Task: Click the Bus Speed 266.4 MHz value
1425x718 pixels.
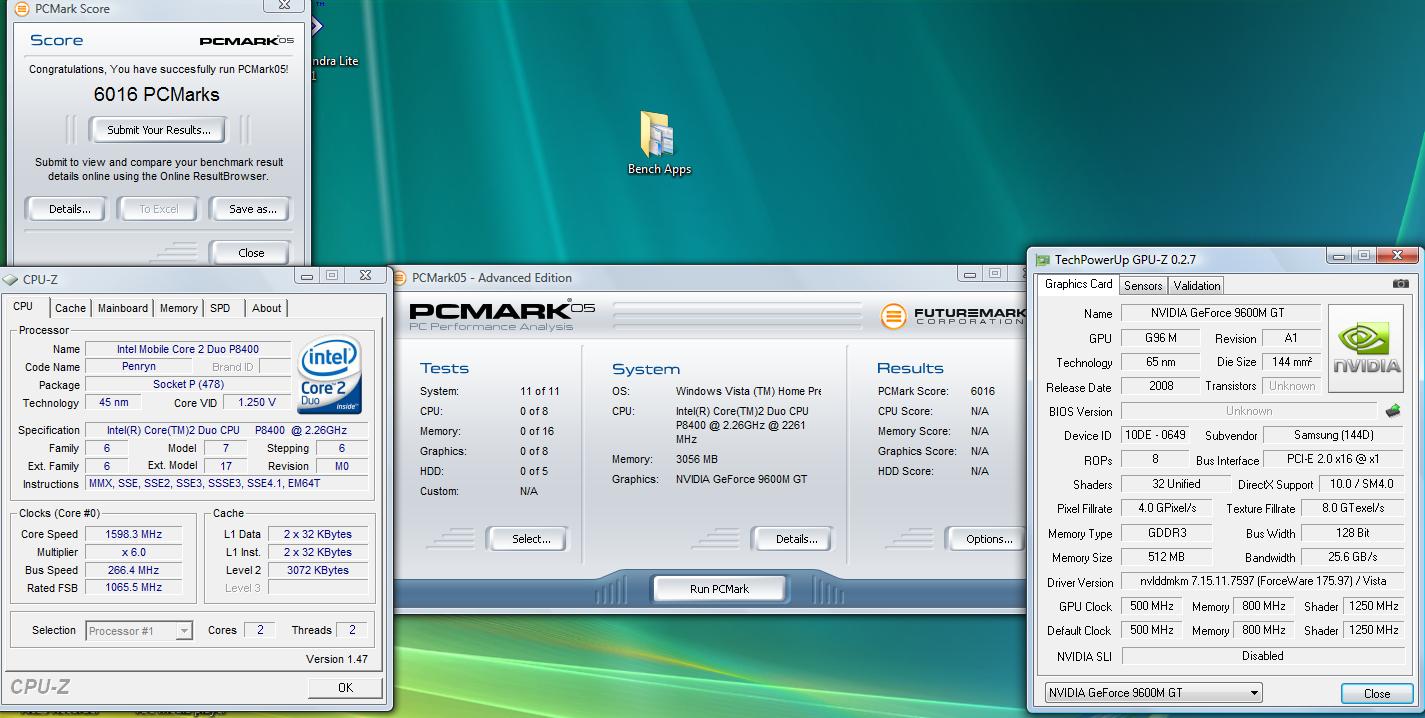Action: tap(133, 570)
